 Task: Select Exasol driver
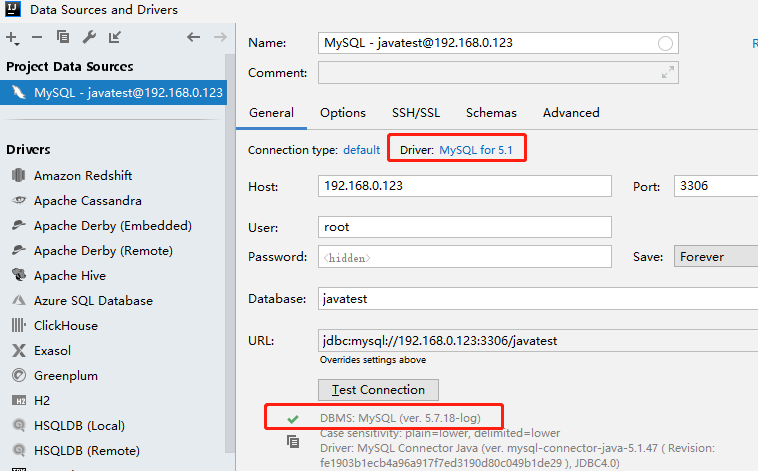click(x=52, y=351)
